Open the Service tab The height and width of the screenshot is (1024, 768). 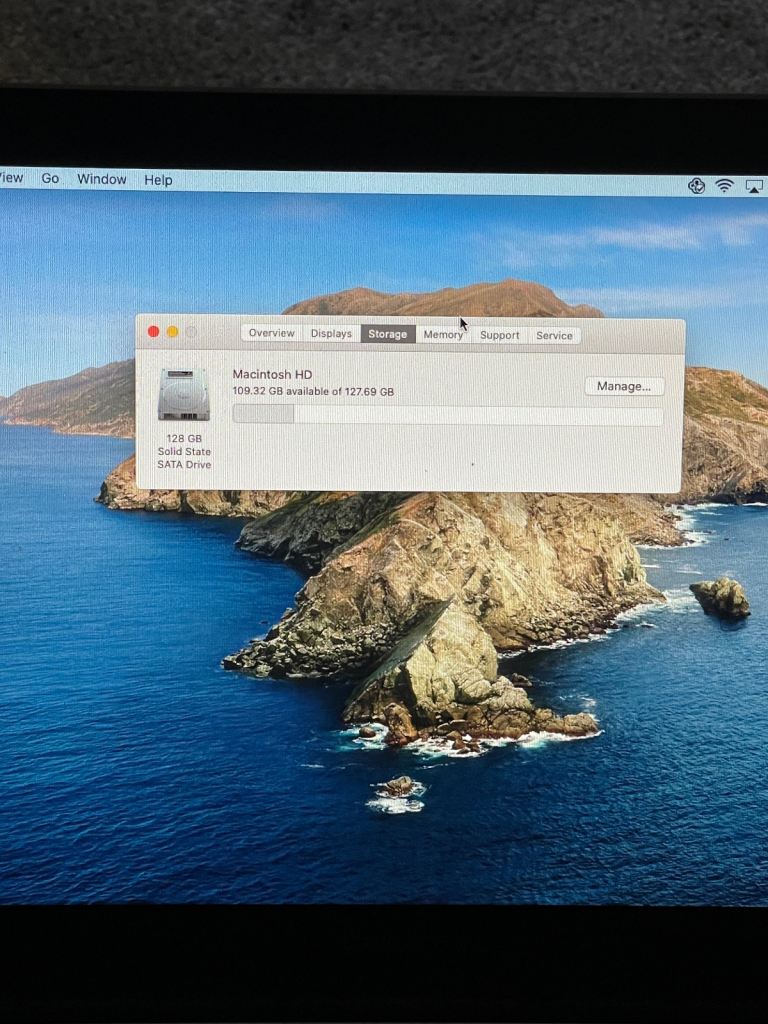554,336
